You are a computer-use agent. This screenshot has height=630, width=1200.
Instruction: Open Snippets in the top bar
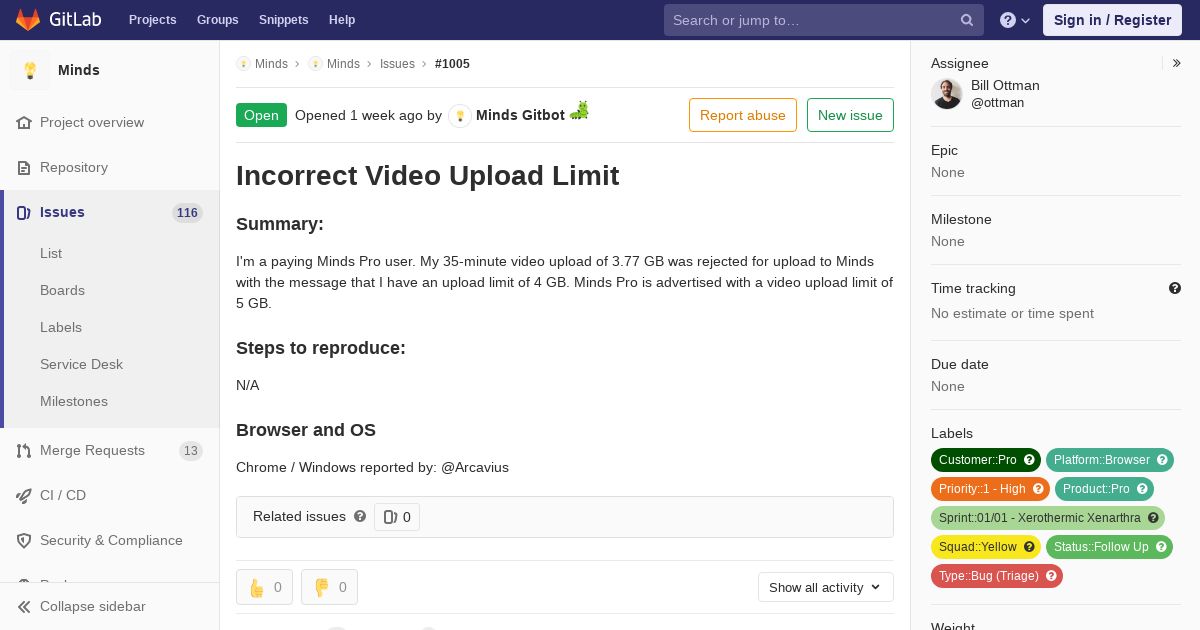(283, 20)
